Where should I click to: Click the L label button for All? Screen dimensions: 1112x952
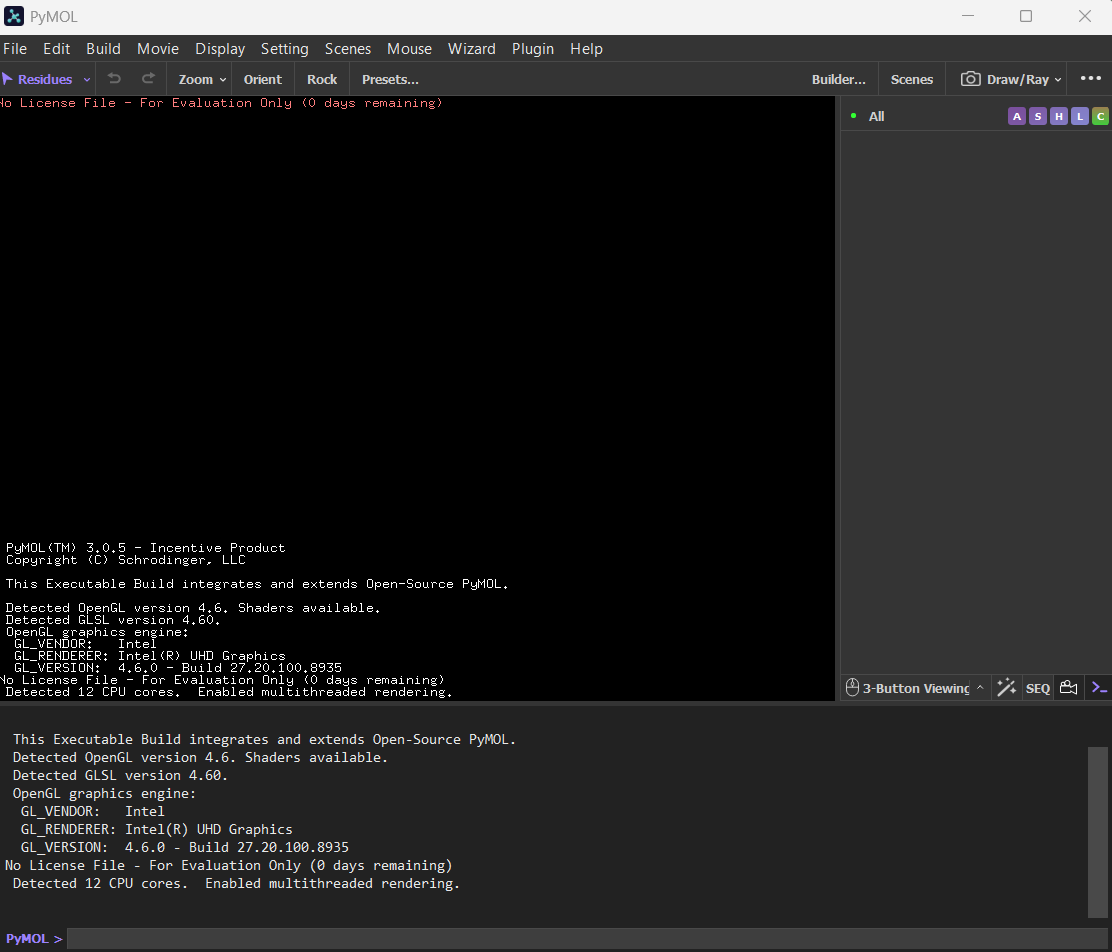1079,116
